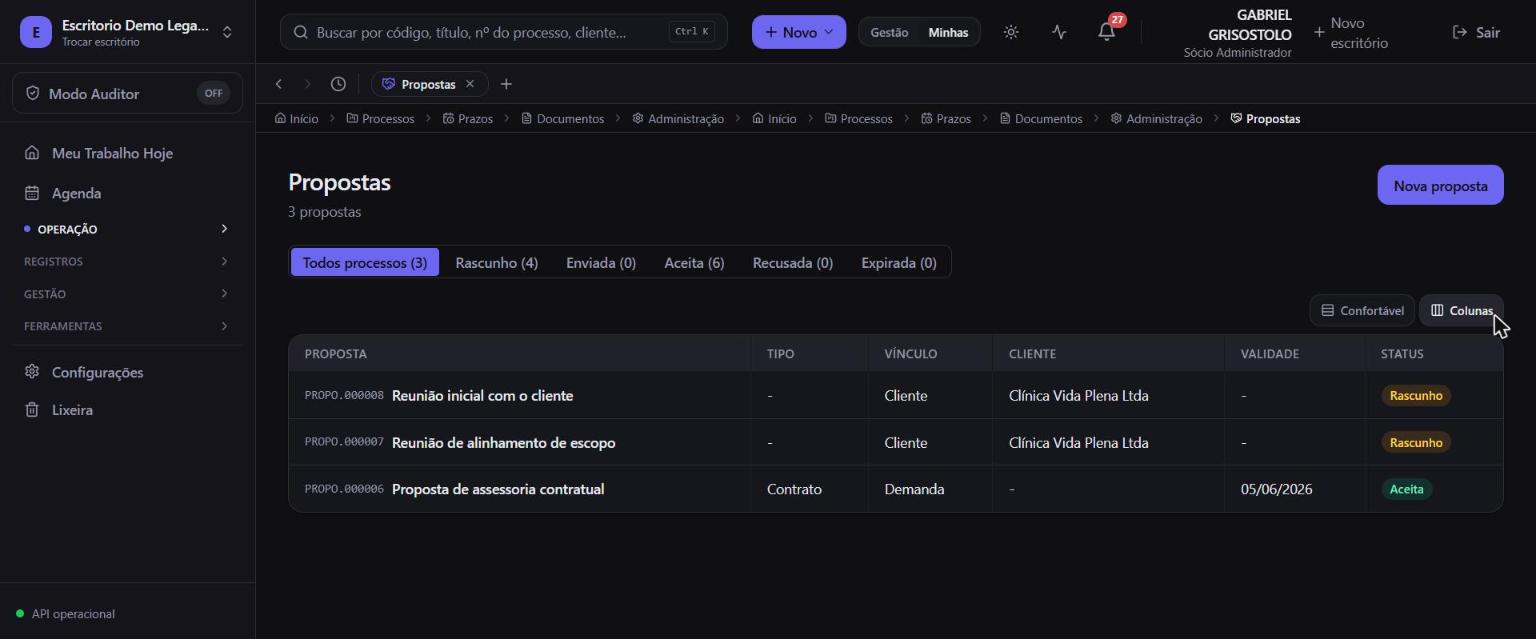
Task: Click Gabriel Grisostolo user profile
Action: [x=1237, y=33]
